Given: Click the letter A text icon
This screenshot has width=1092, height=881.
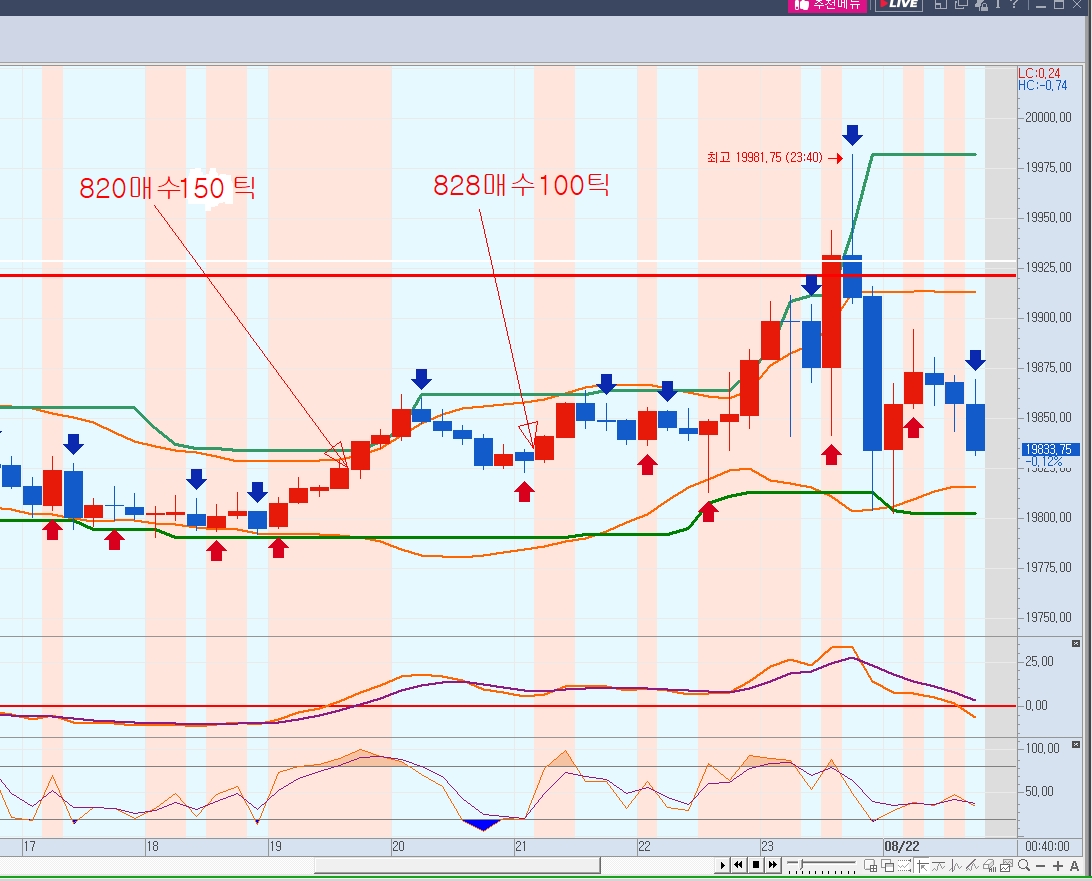Looking at the screenshot, I should coord(1075,866).
